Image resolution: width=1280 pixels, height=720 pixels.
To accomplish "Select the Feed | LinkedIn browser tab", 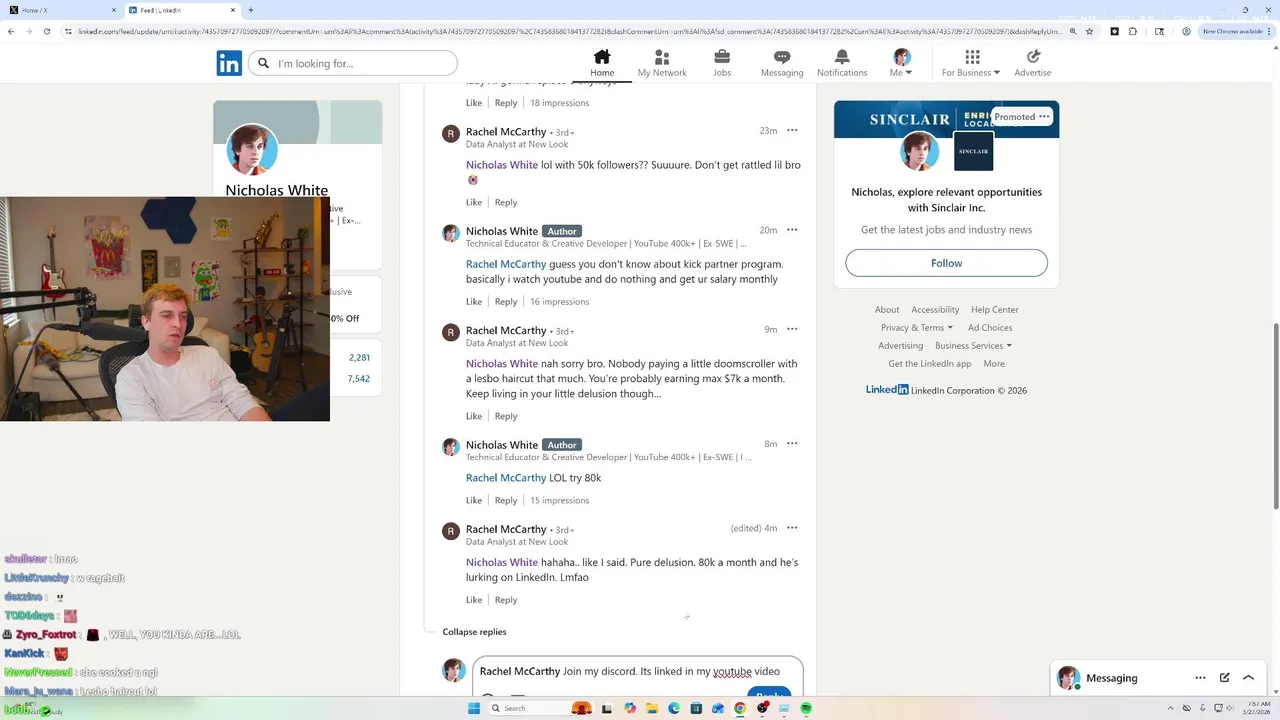I will 181,10.
